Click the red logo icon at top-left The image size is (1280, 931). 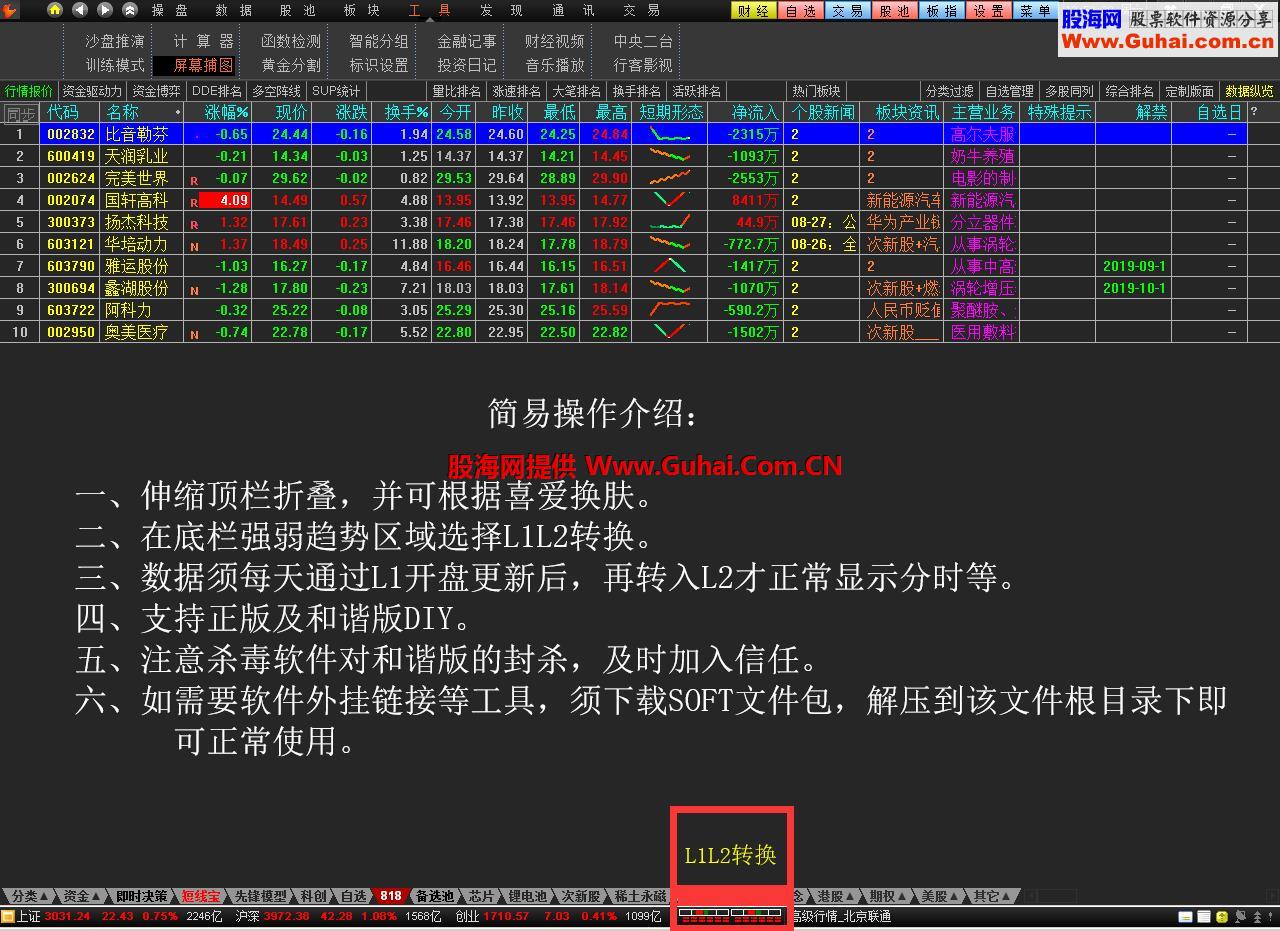(11, 10)
